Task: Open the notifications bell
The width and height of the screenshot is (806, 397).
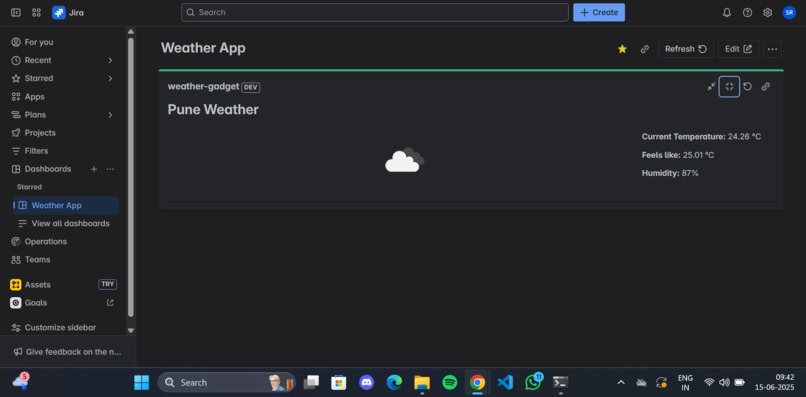Action: pyautogui.click(x=726, y=12)
